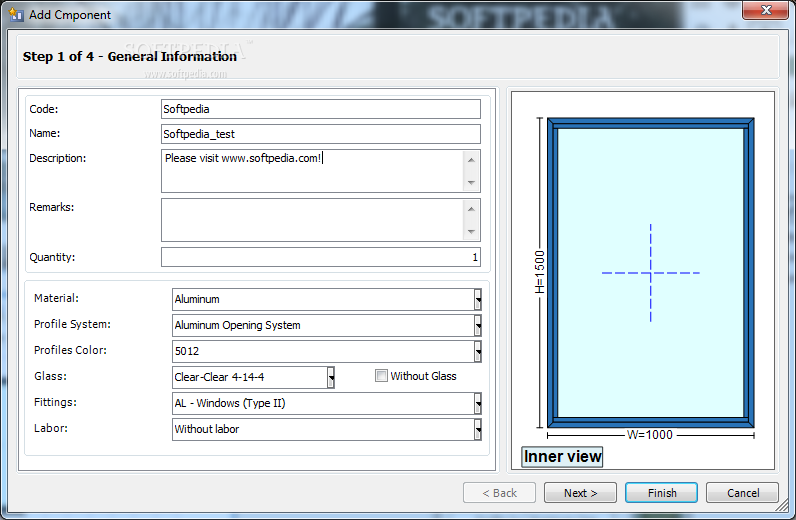The image size is (796, 520).
Task: Click the Add Component title bar icon
Action: click(x=16, y=14)
